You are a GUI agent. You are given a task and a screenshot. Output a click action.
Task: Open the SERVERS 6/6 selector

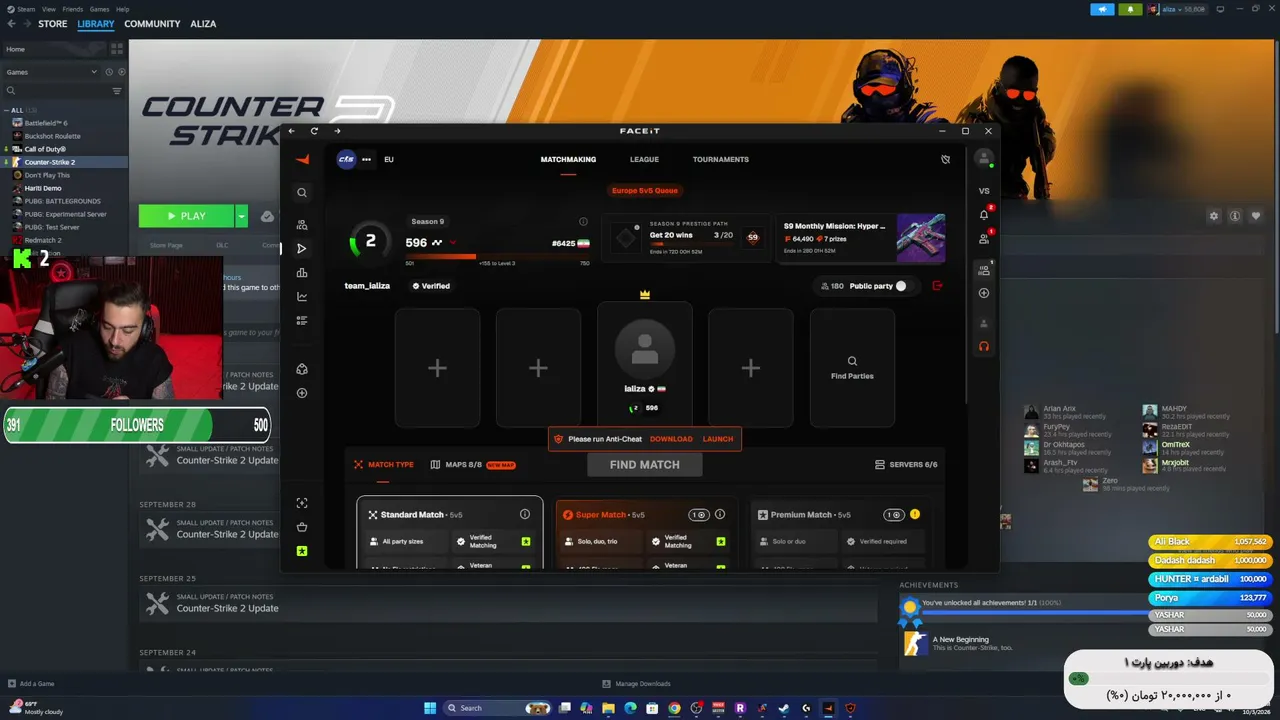point(906,465)
